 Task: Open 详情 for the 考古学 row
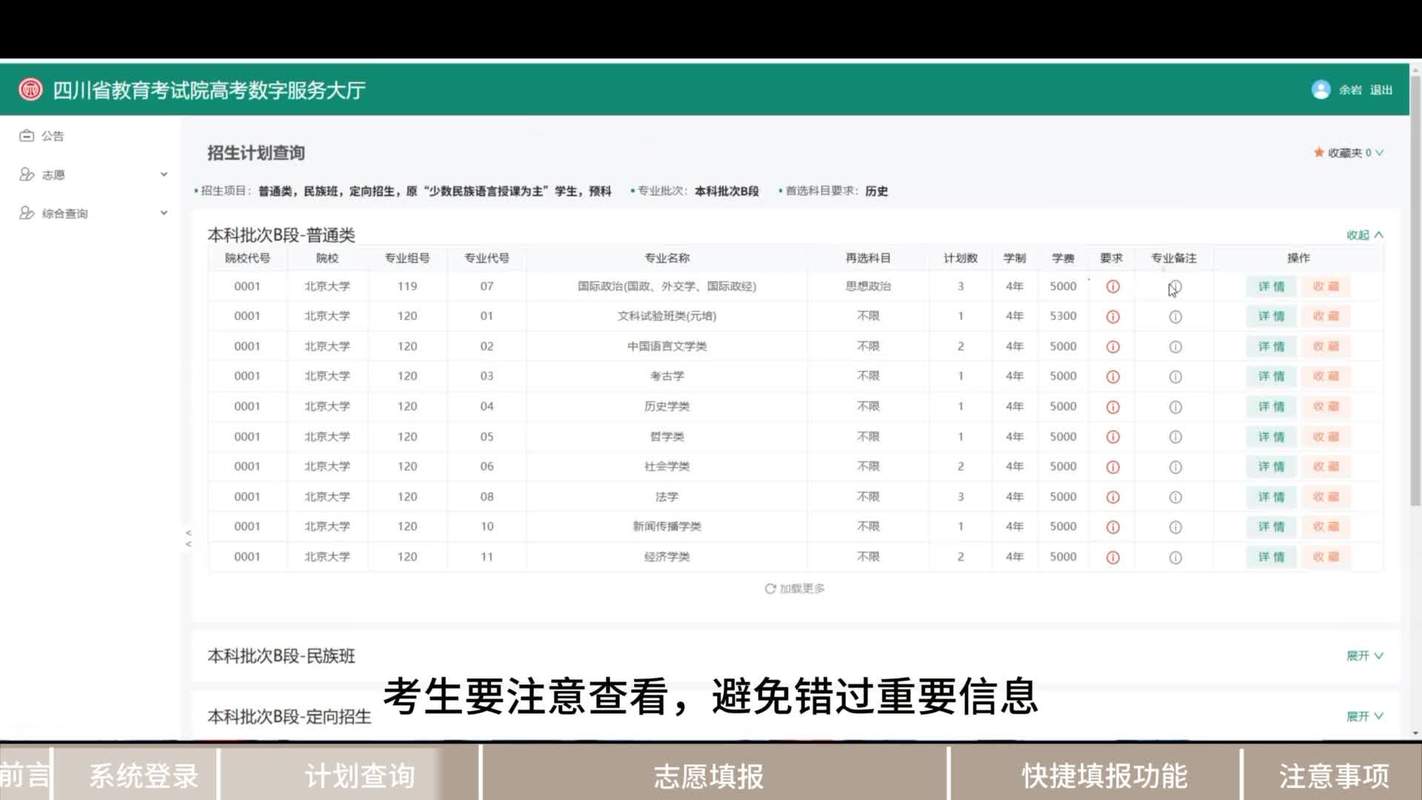pyautogui.click(x=1271, y=377)
